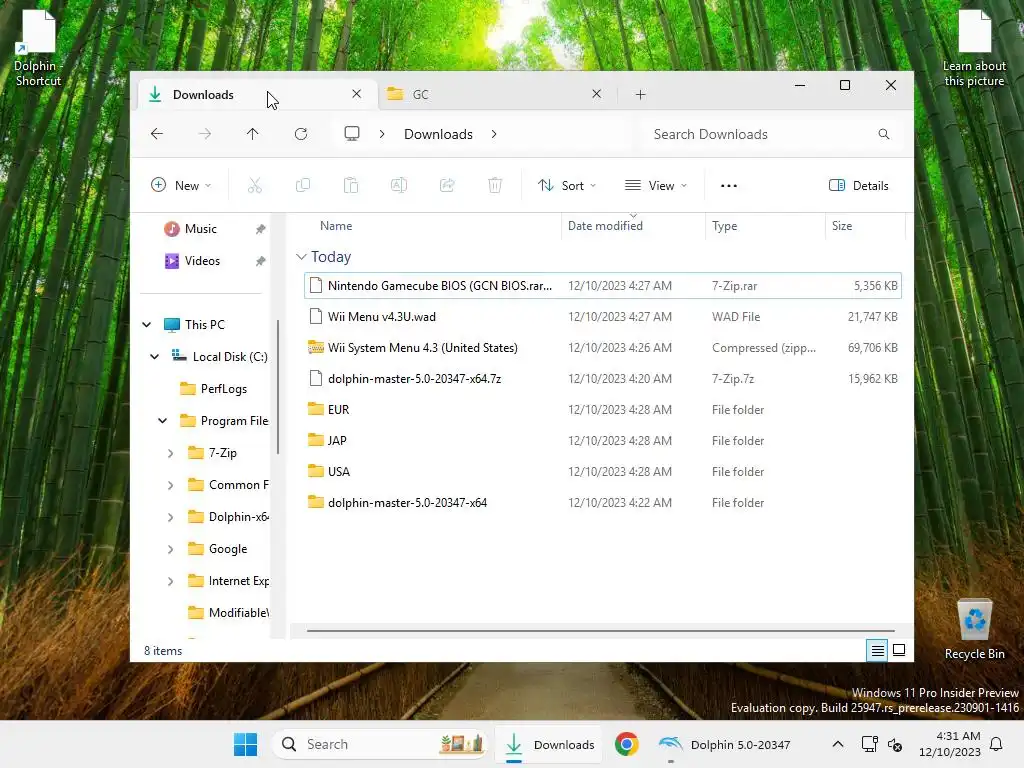Collapse the This PC tree node
Image resolution: width=1024 pixels, height=768 pixels.
147,325
